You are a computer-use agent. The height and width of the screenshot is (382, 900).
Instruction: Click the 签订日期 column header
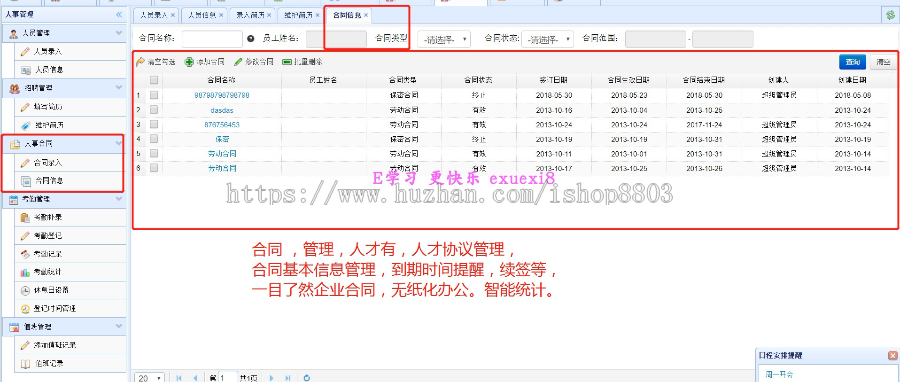click(553, 80)
